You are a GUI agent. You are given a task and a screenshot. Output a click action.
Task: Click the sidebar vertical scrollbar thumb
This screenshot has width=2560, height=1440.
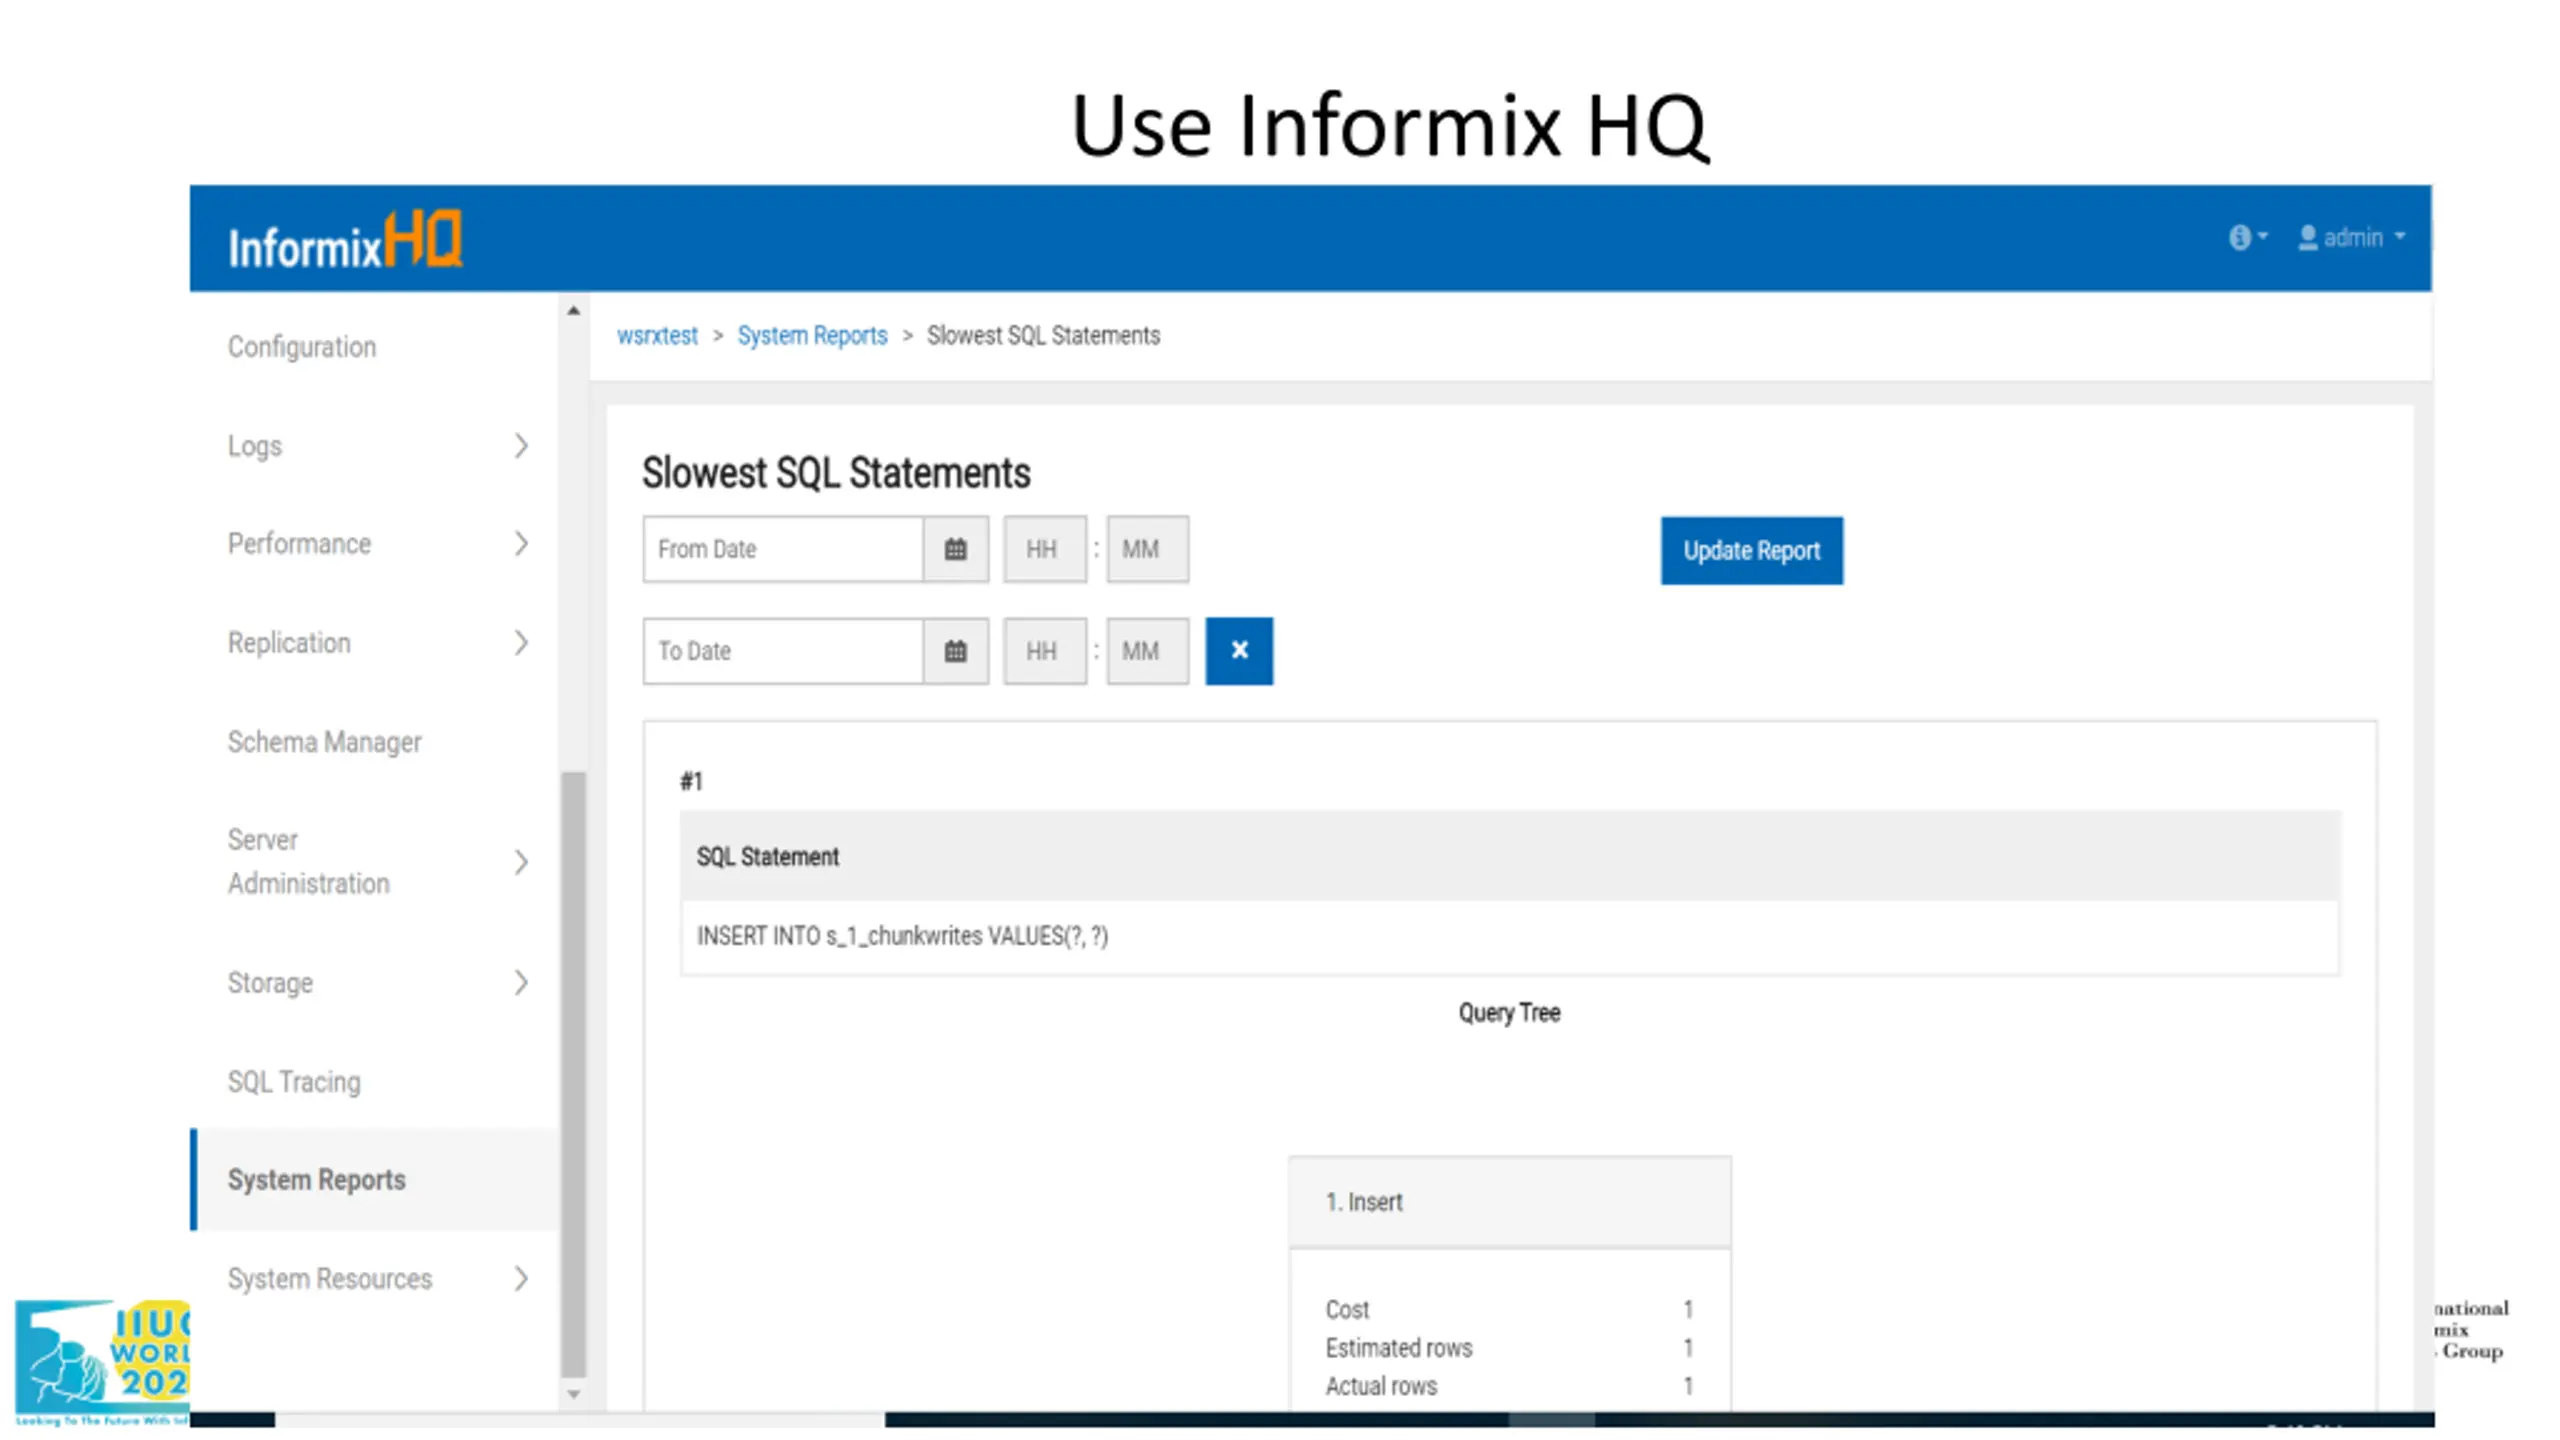point(573,1075)
